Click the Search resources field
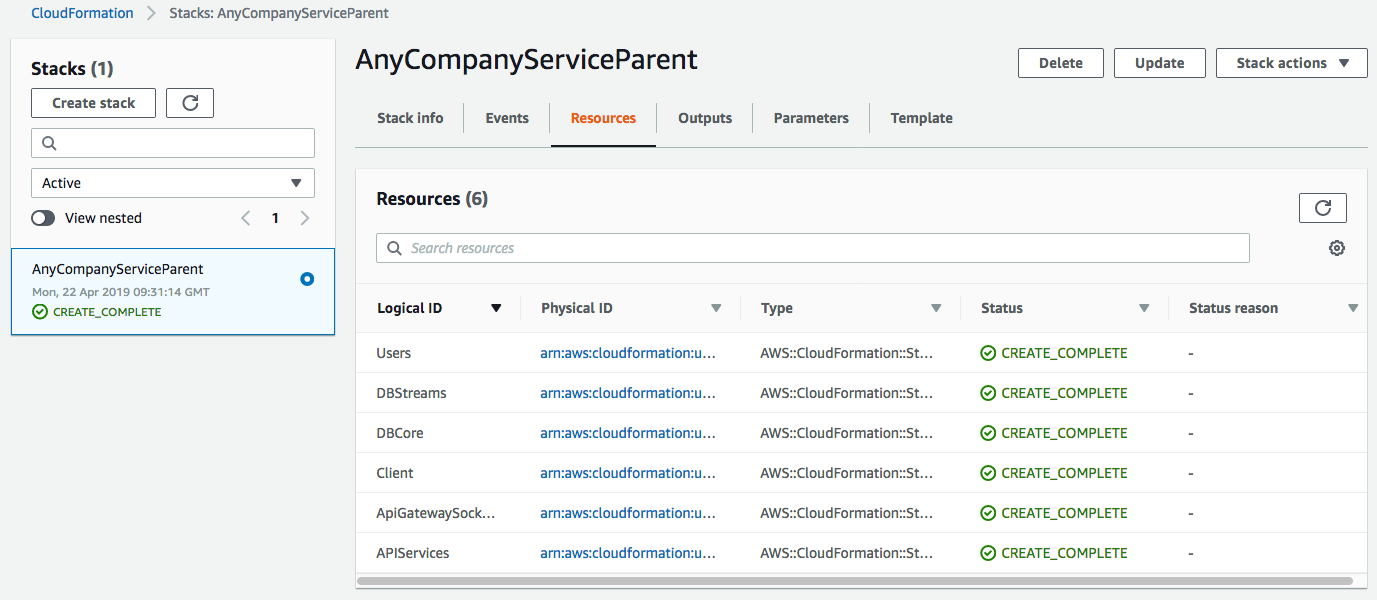This screenshot has width=1377, height=600. click(812, 248)
